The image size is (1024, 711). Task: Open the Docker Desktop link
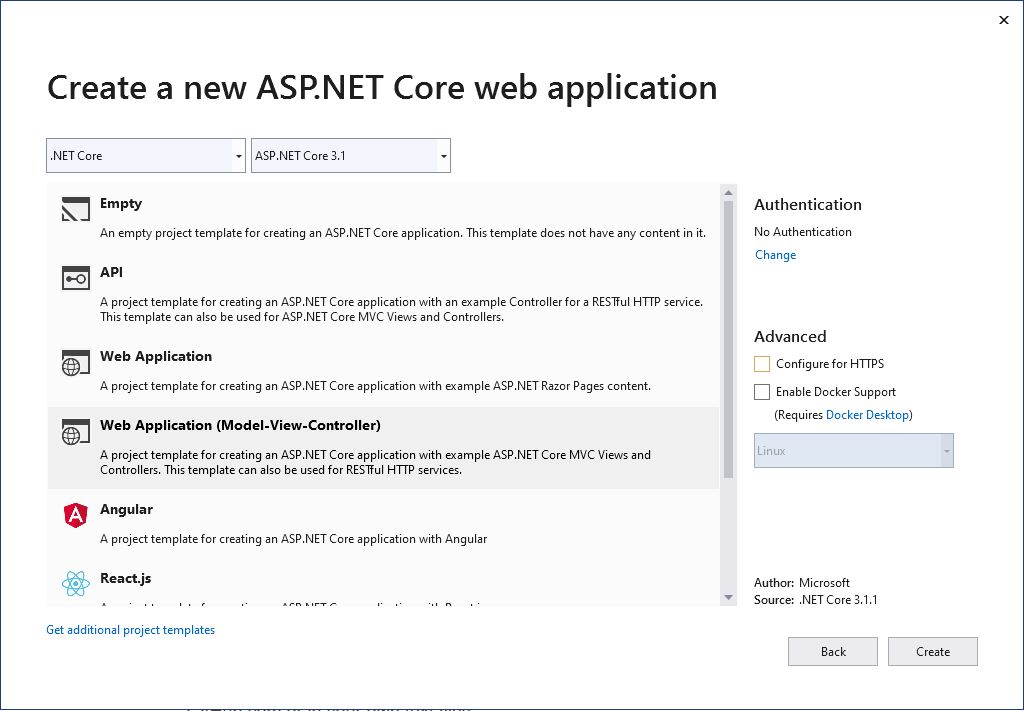point(867,415)
